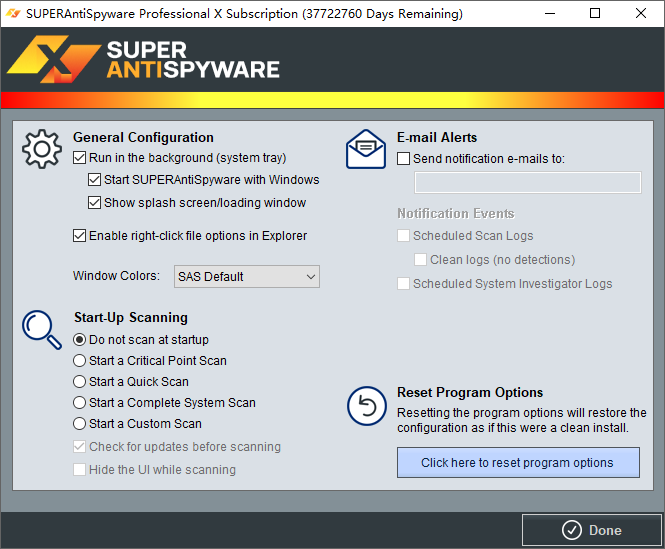The image size is (665, 549).
Task: Toggle Show splash screen/loading window
Action: [x=94, y=203]
